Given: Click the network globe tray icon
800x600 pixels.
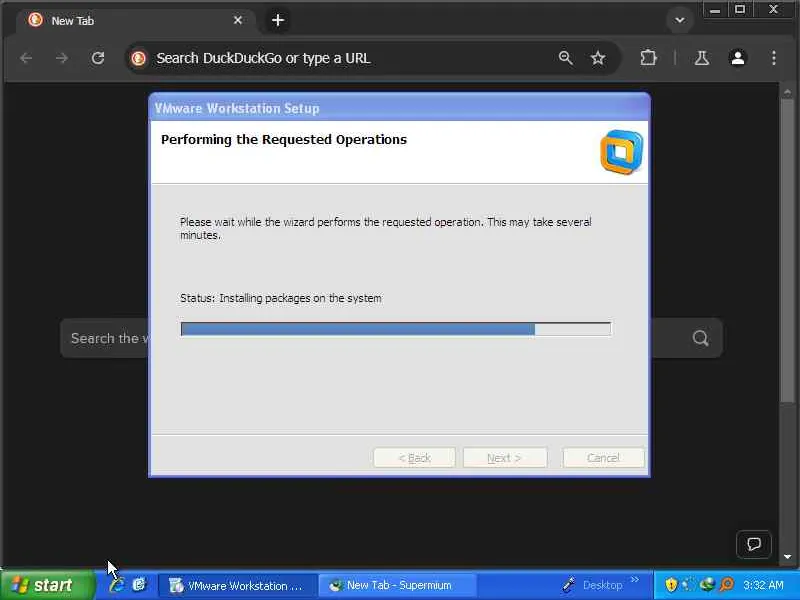Looking at the screenshot, I should point(707,585).
